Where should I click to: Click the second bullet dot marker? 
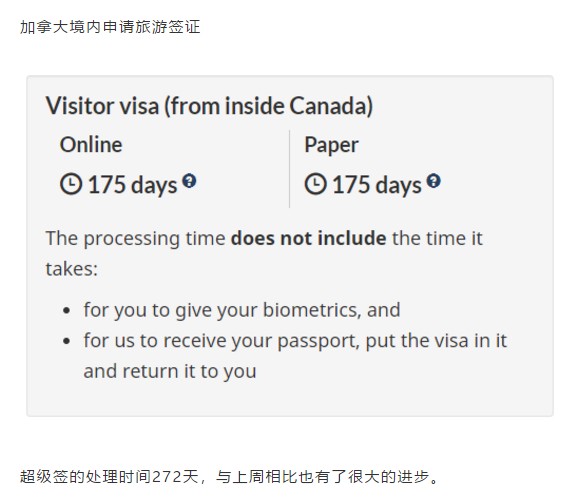[66, 341]
